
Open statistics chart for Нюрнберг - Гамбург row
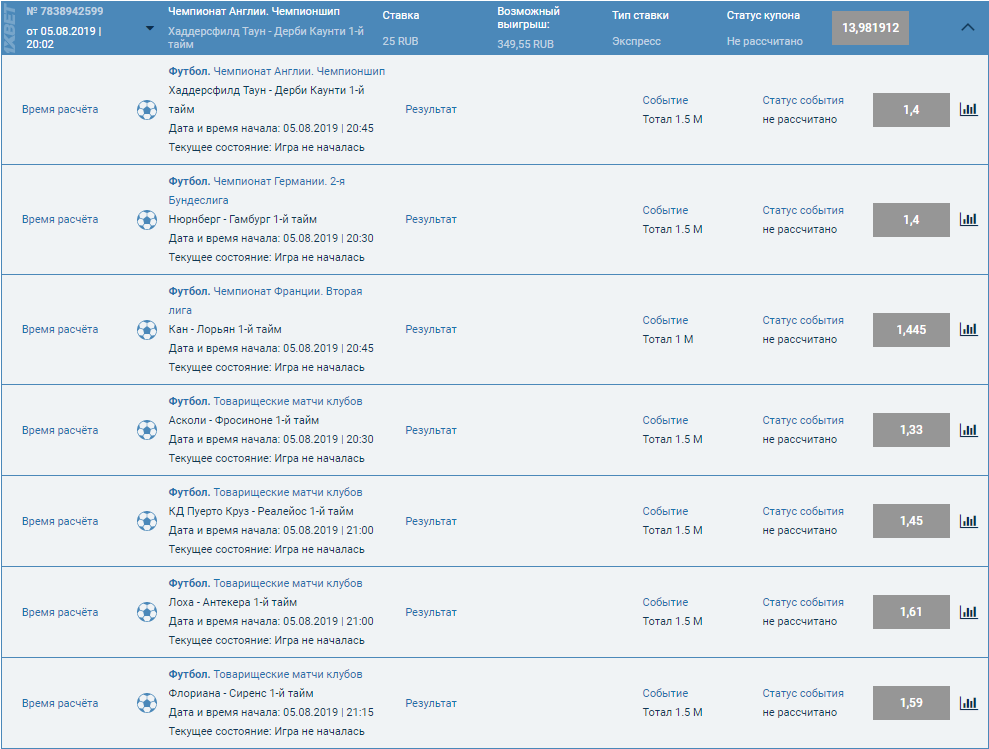[x=968, y=219]
